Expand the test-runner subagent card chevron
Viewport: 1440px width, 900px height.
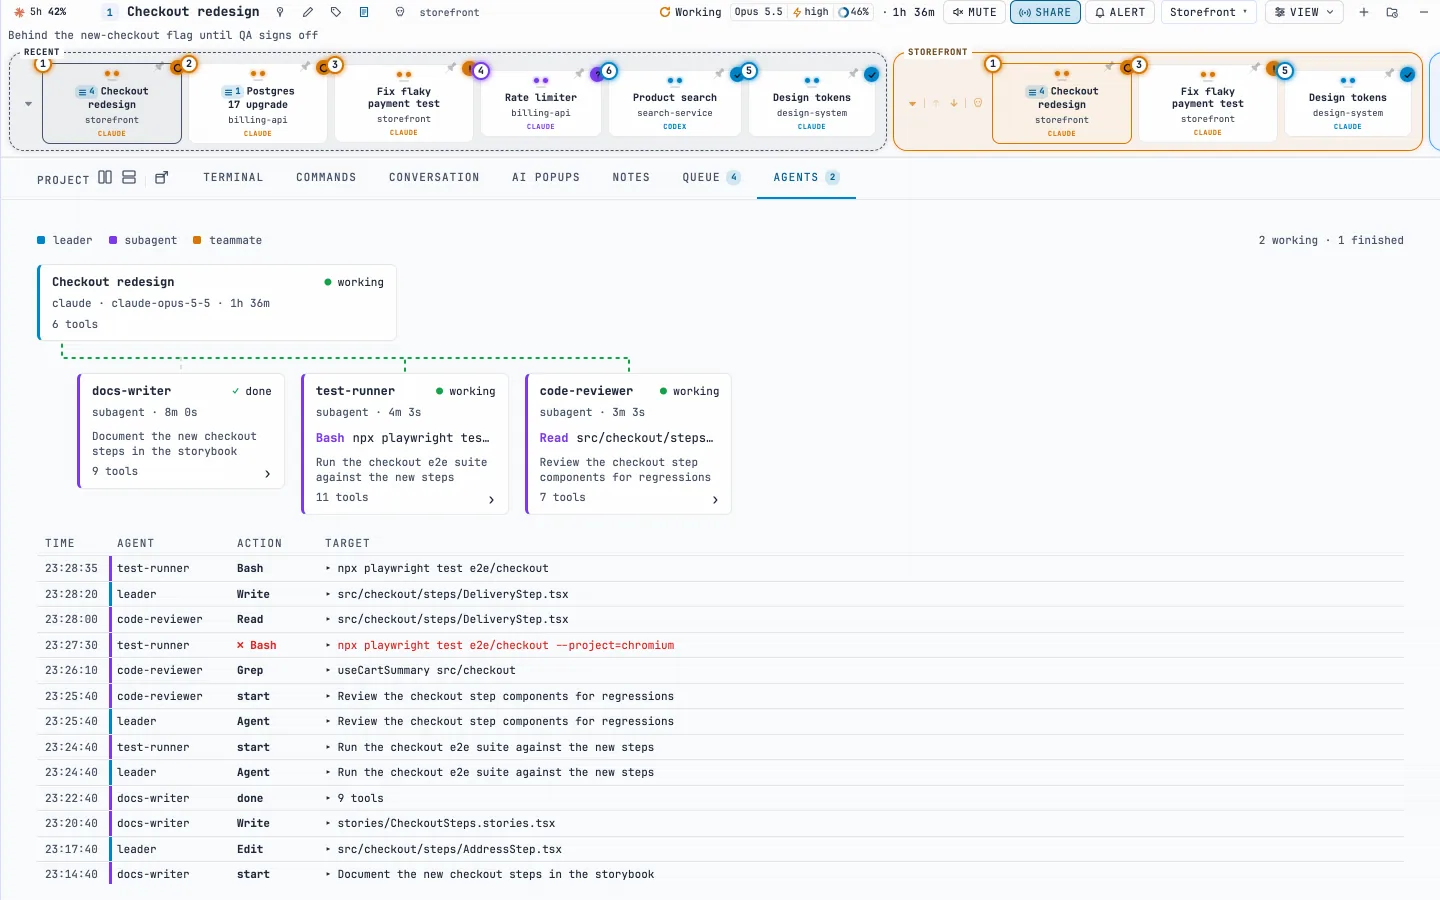click(491, 499)
